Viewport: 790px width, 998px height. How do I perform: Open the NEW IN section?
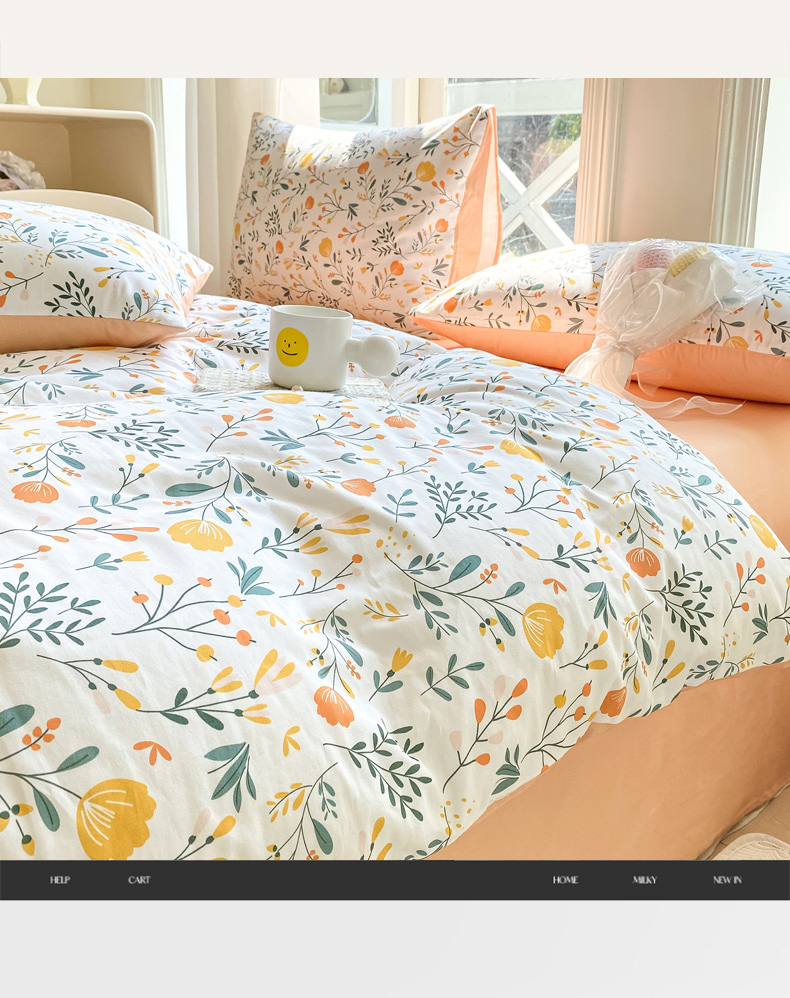pos(727,880)
